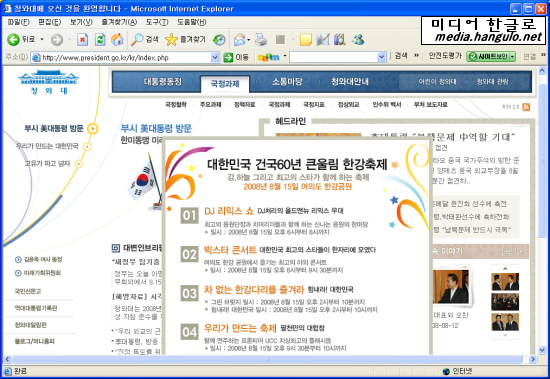
Task: Expand the Mail icon dropdown arrow
Action: tap(249, 40)
